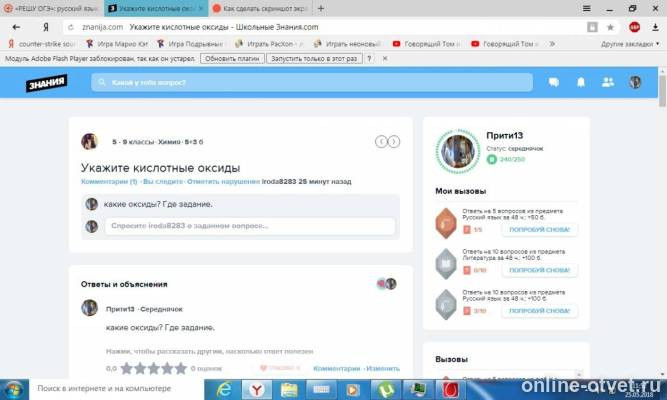
Task: Click Попробуй снова for third Русский язык challenge
Action: point(539,311)
